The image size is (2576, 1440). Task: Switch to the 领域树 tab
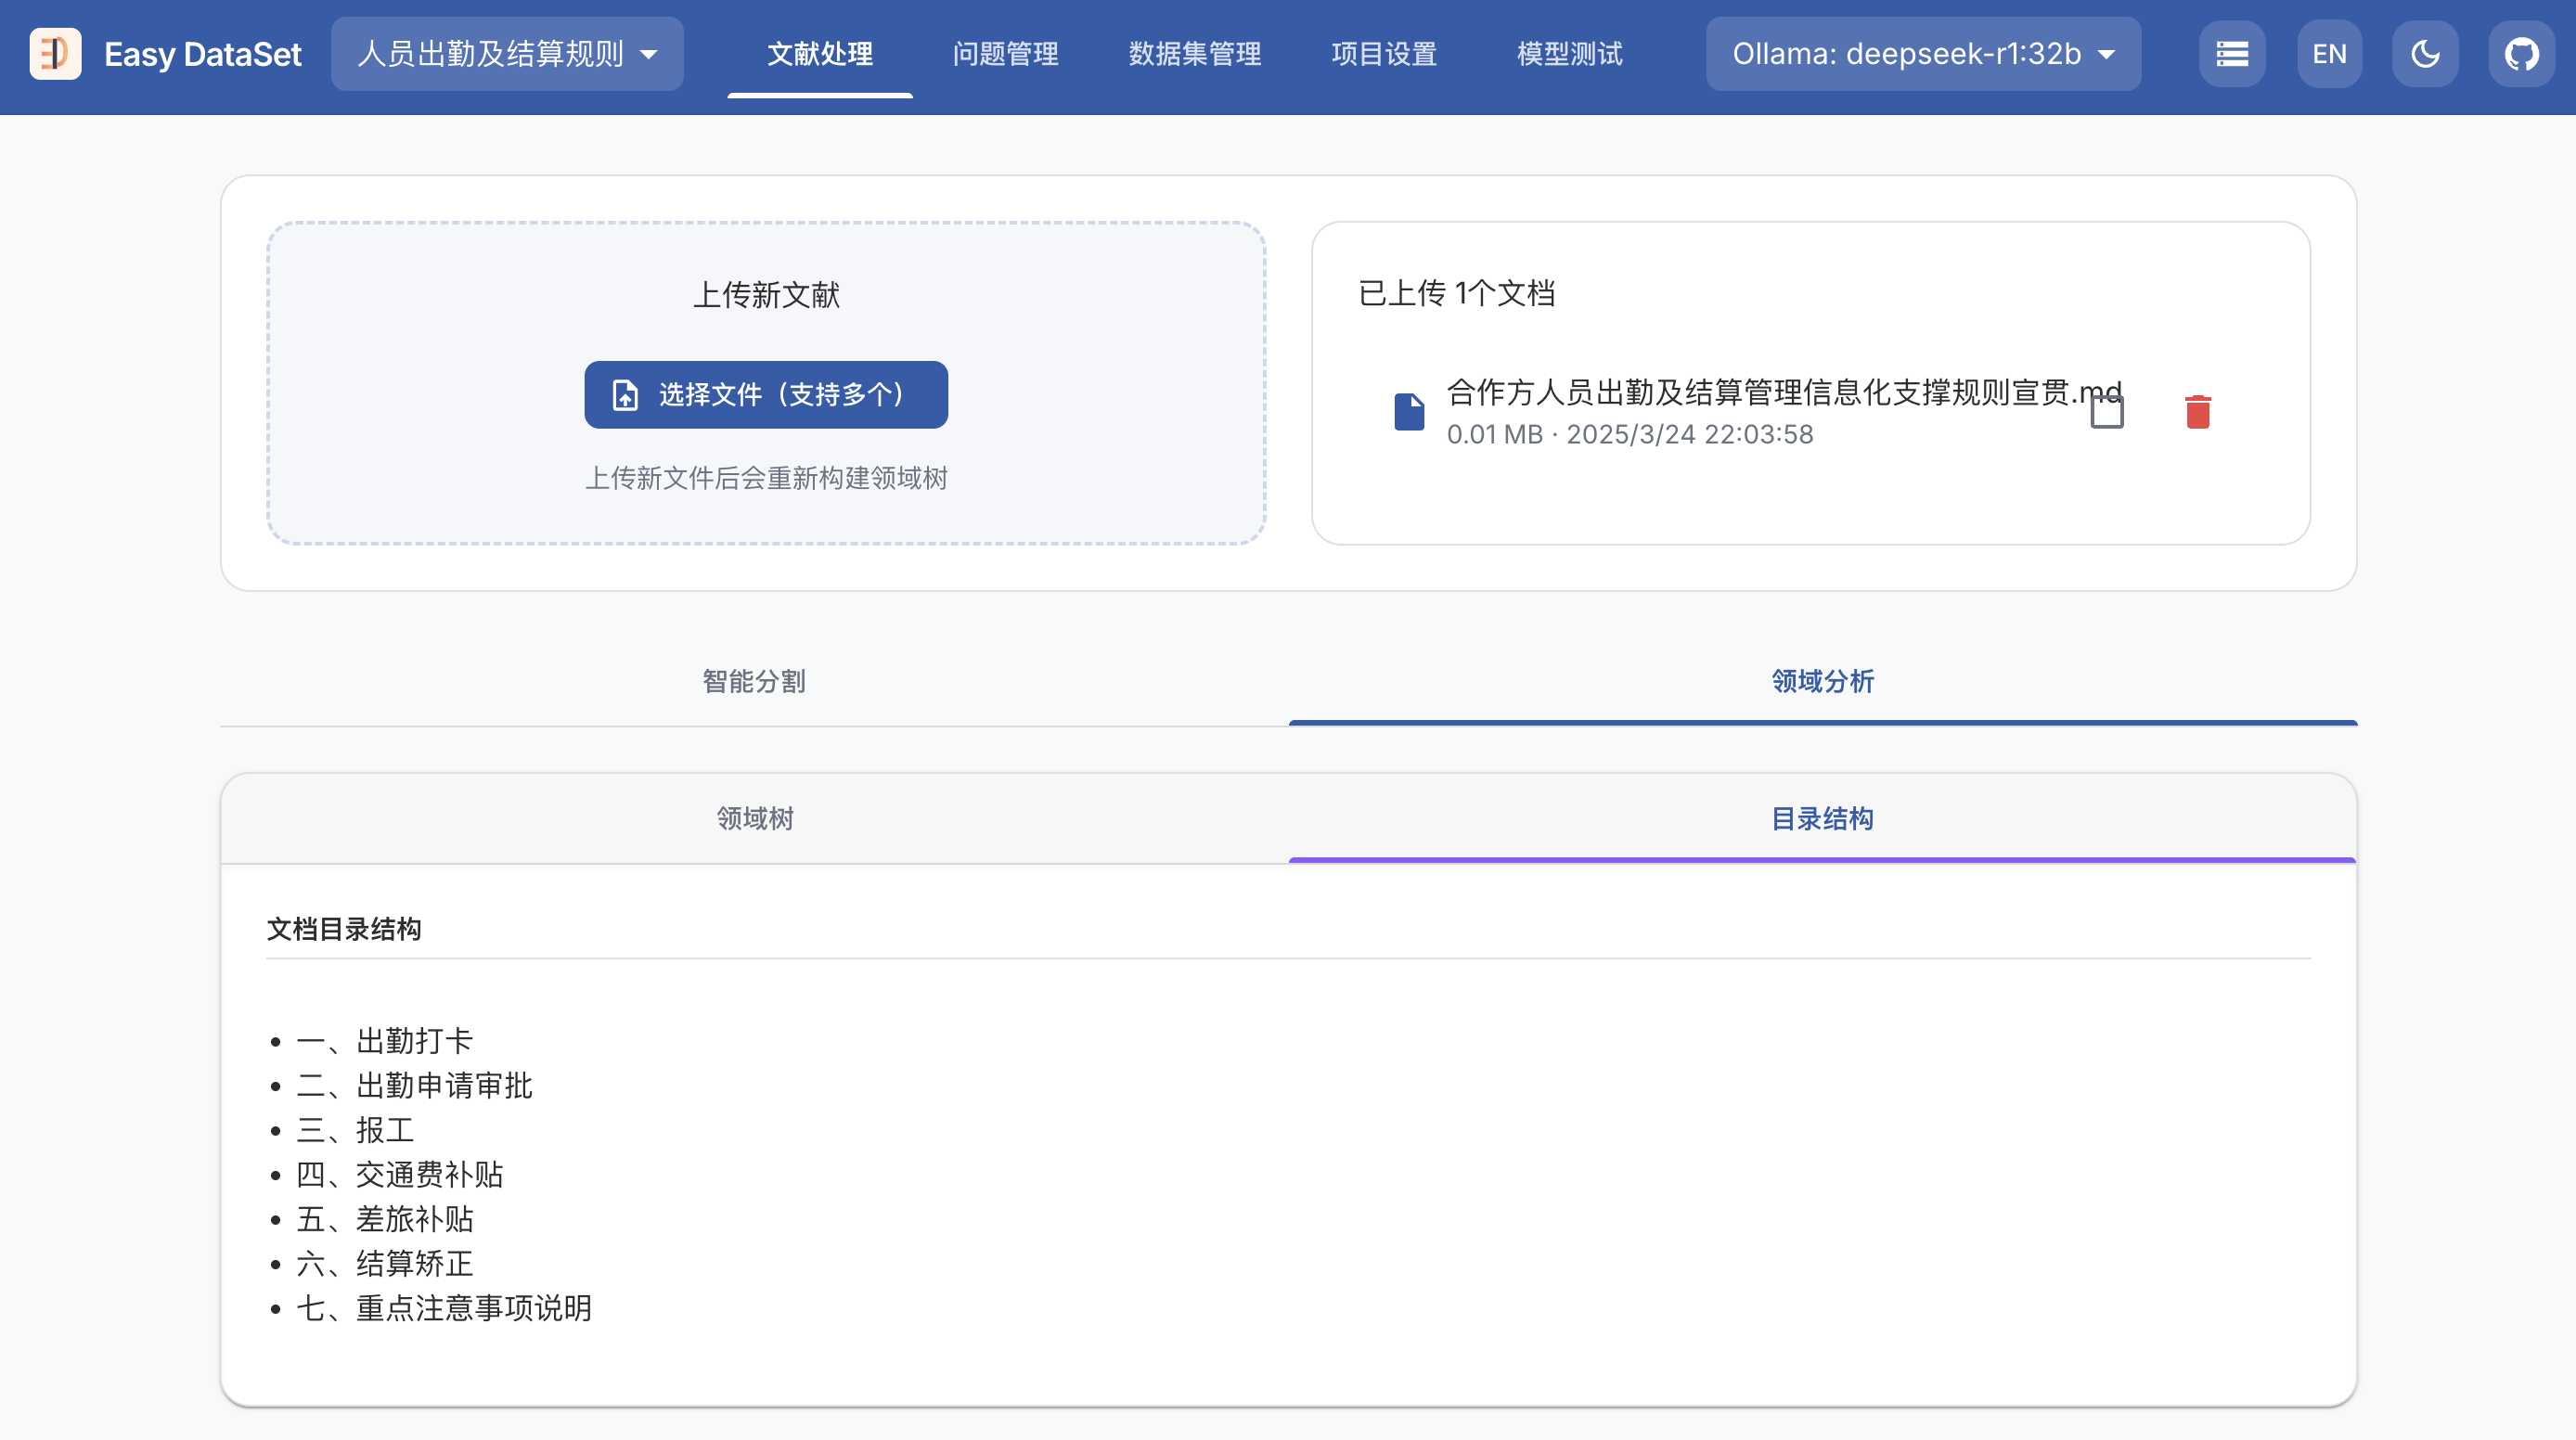click(x=754, y=819)
